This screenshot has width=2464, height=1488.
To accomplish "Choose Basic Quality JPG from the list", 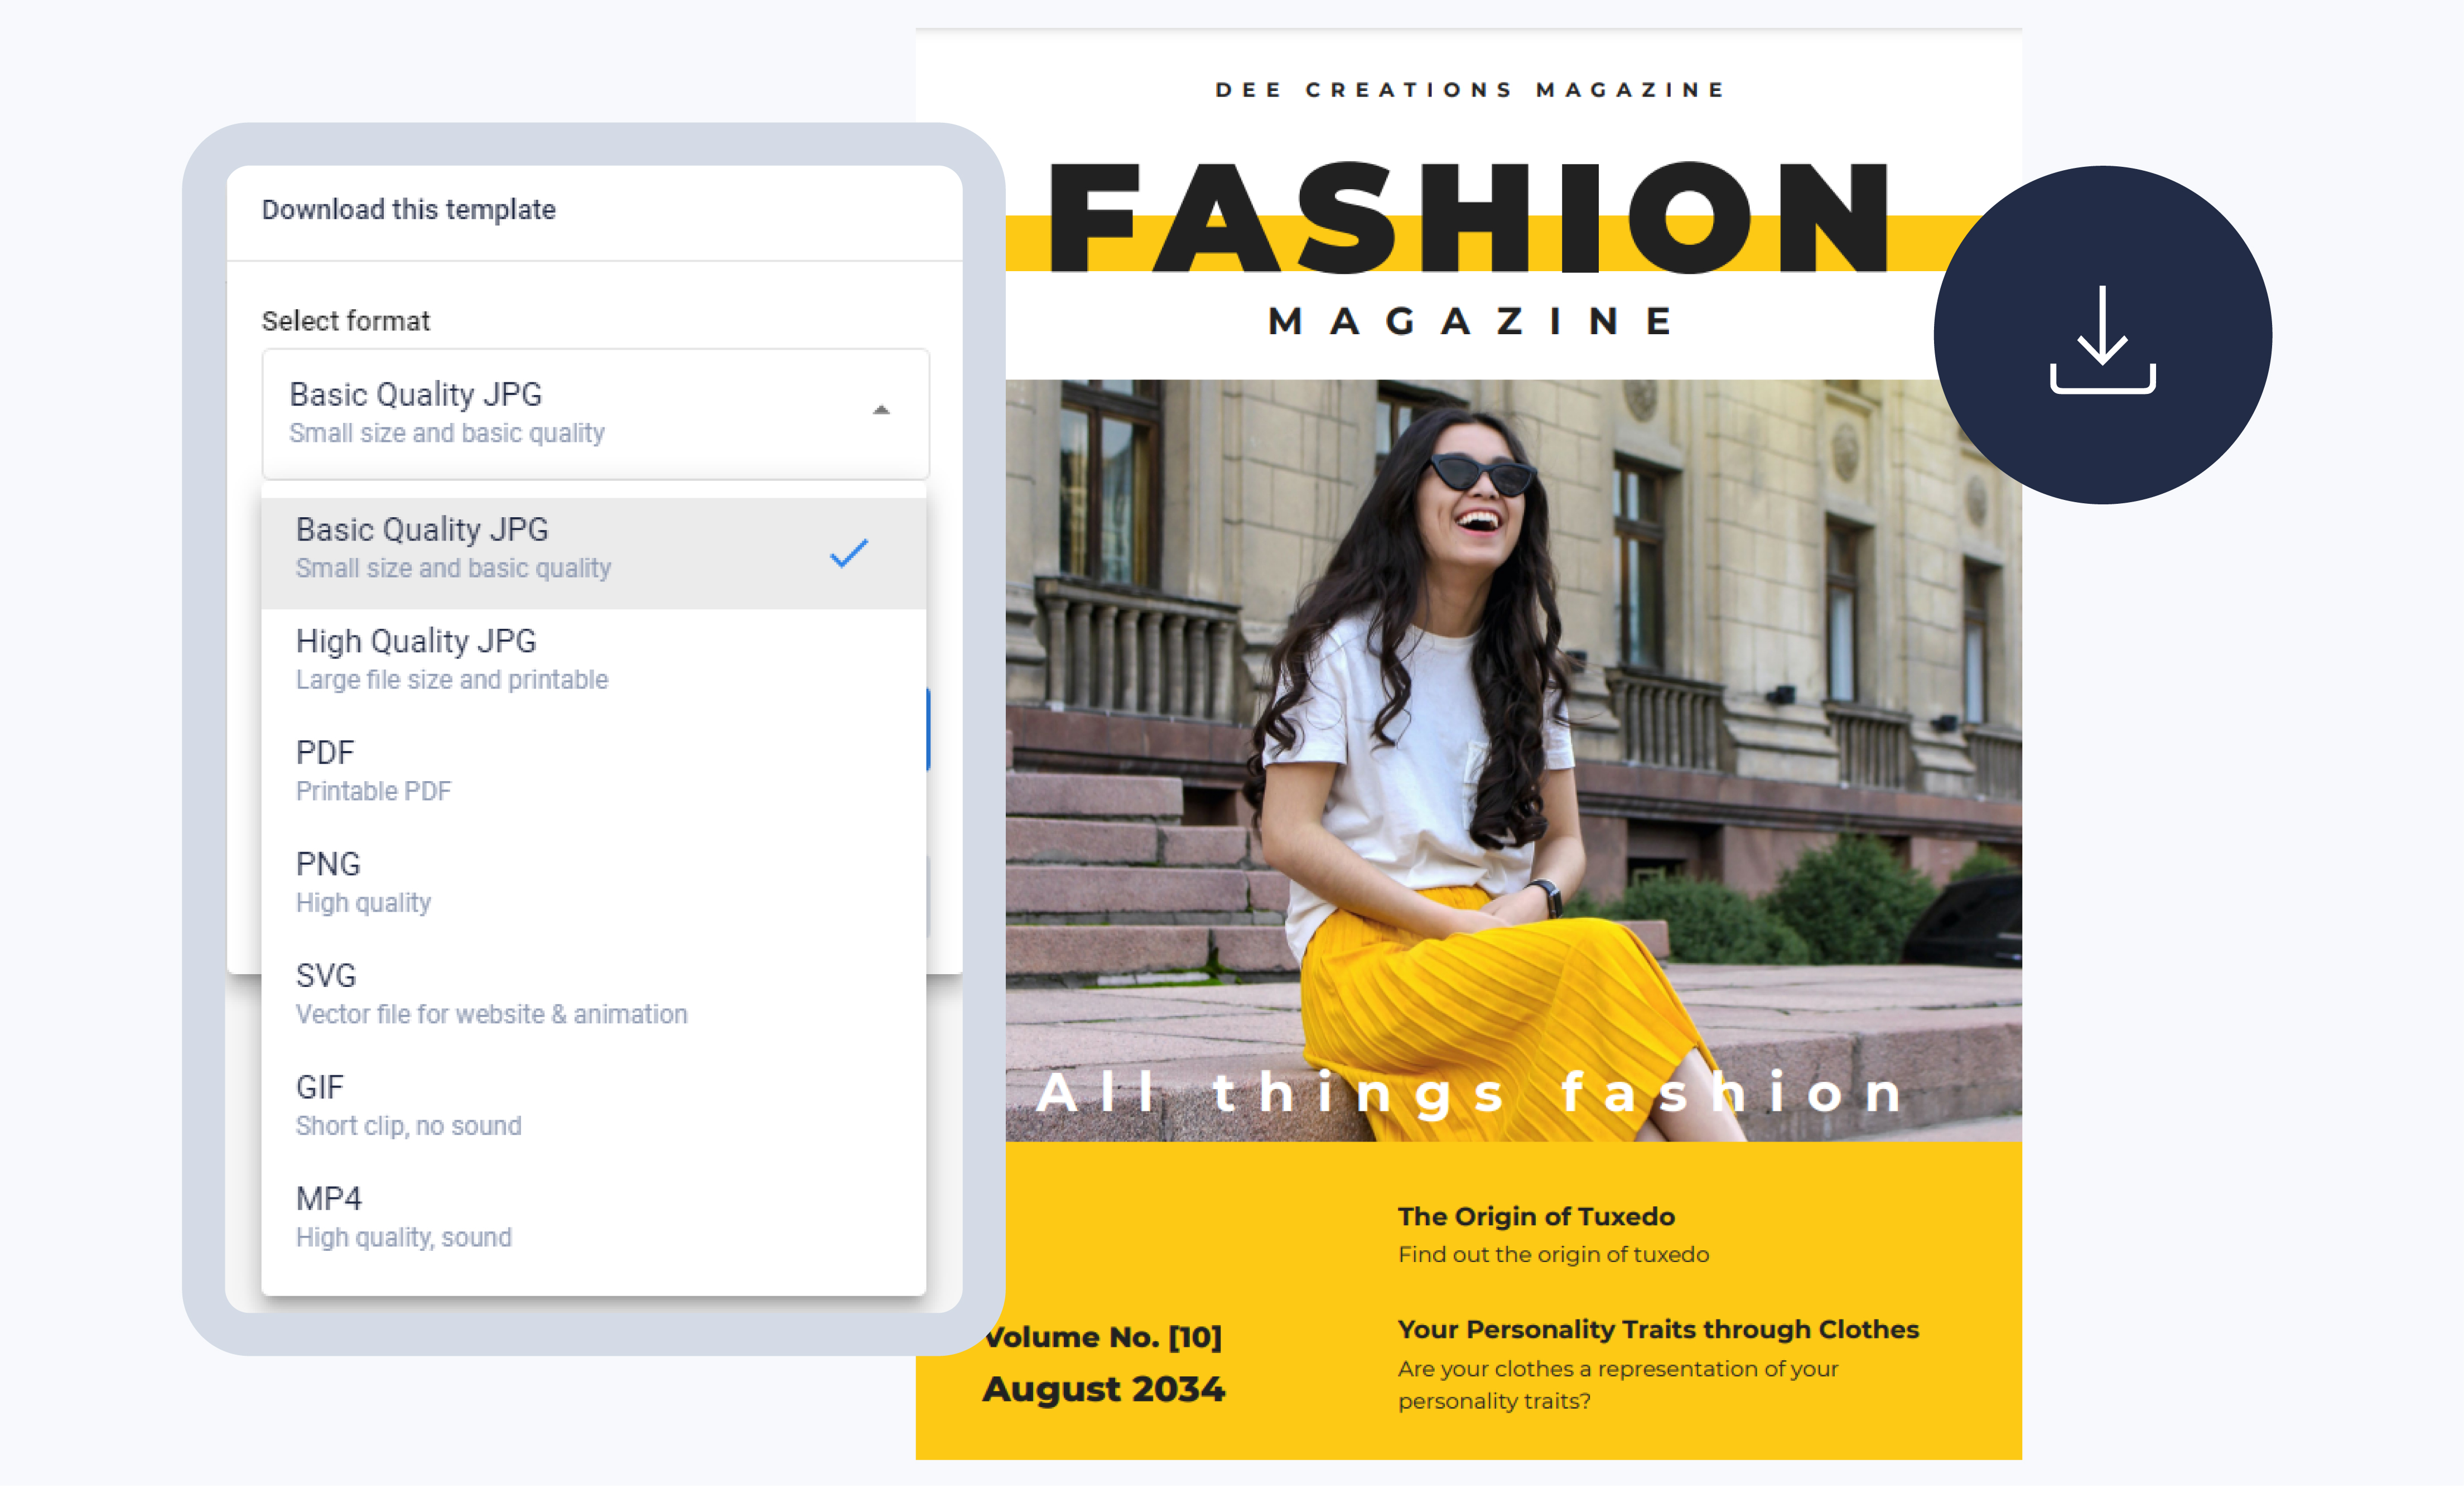I will [x=593, y=553].
